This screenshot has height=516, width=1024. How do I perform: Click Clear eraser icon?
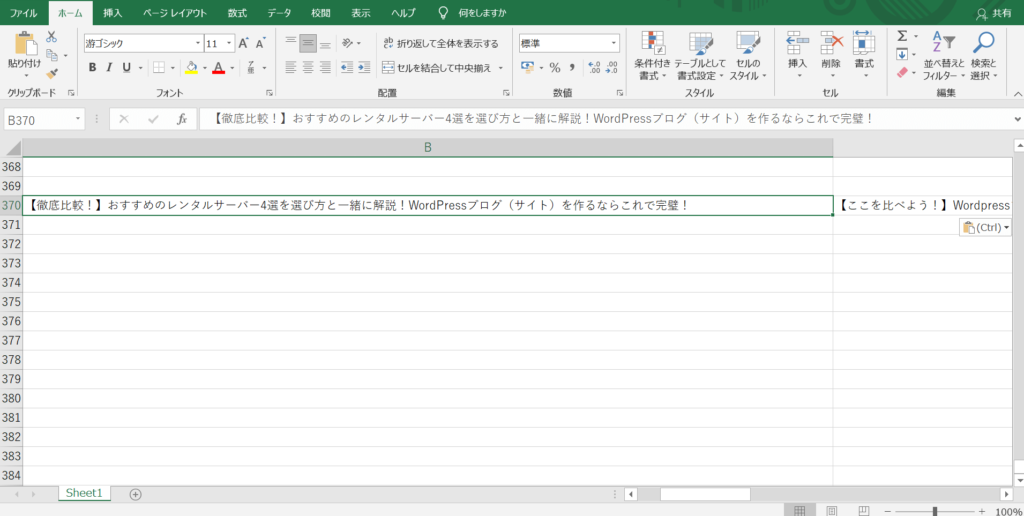coord(903,73)
